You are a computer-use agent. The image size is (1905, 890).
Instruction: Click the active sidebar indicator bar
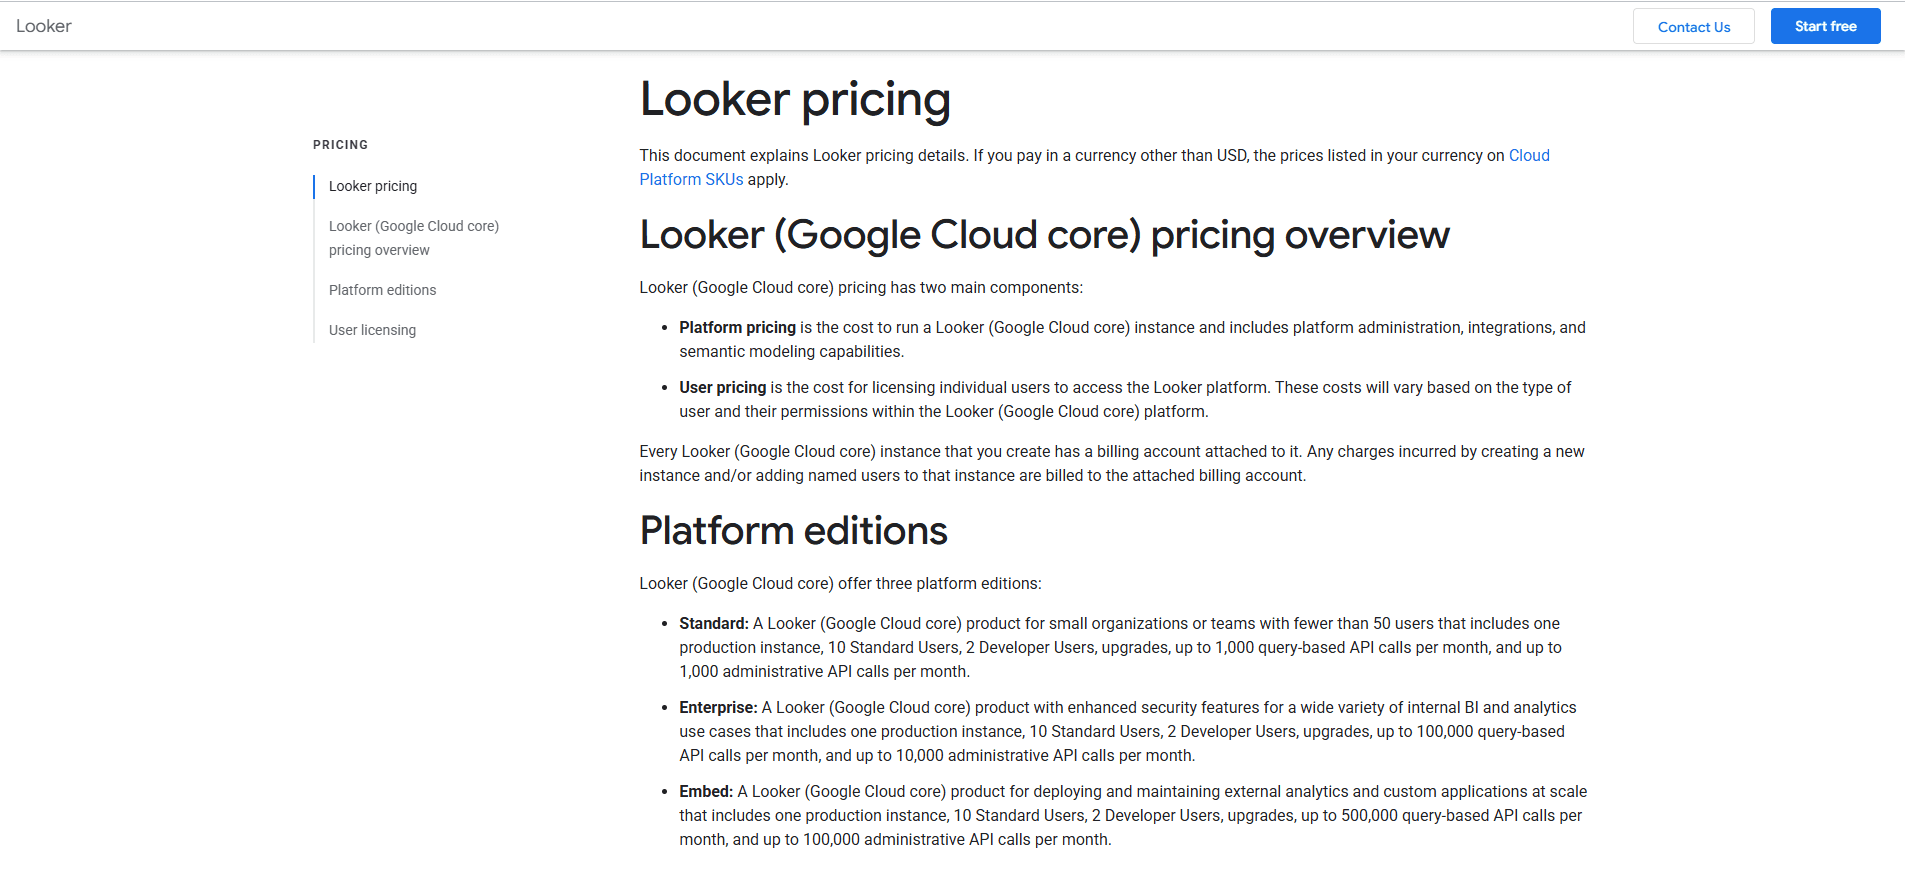pyautogui.click(x=314, y=186)
